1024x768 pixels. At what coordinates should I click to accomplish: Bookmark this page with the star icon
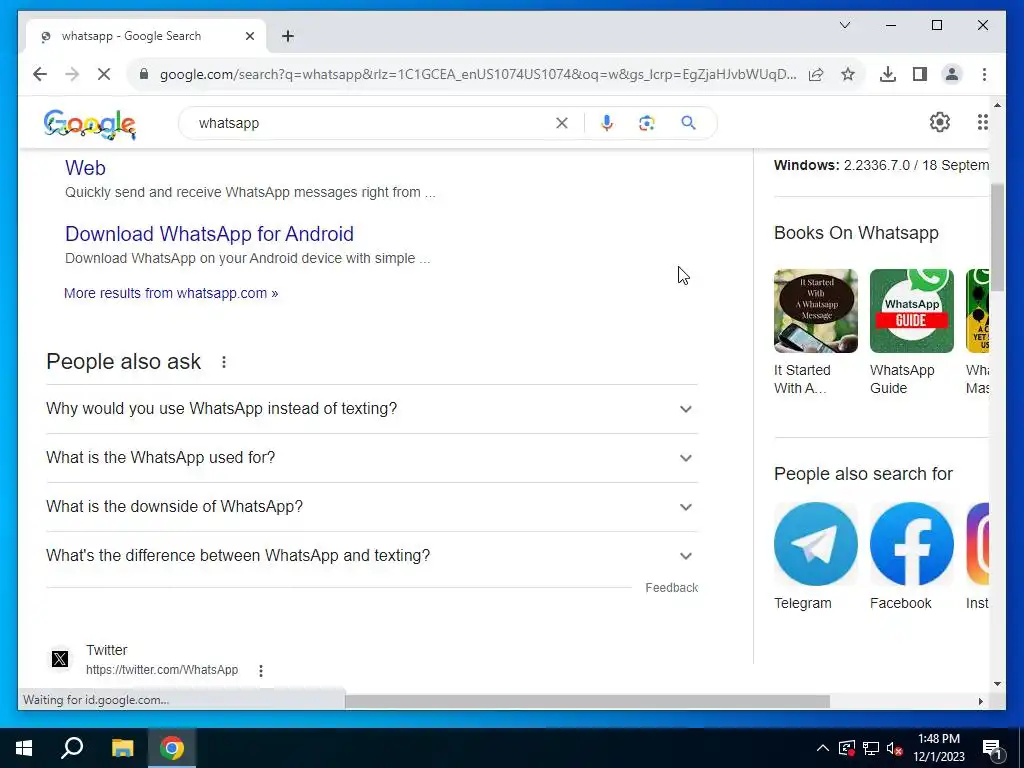point(848,74)
